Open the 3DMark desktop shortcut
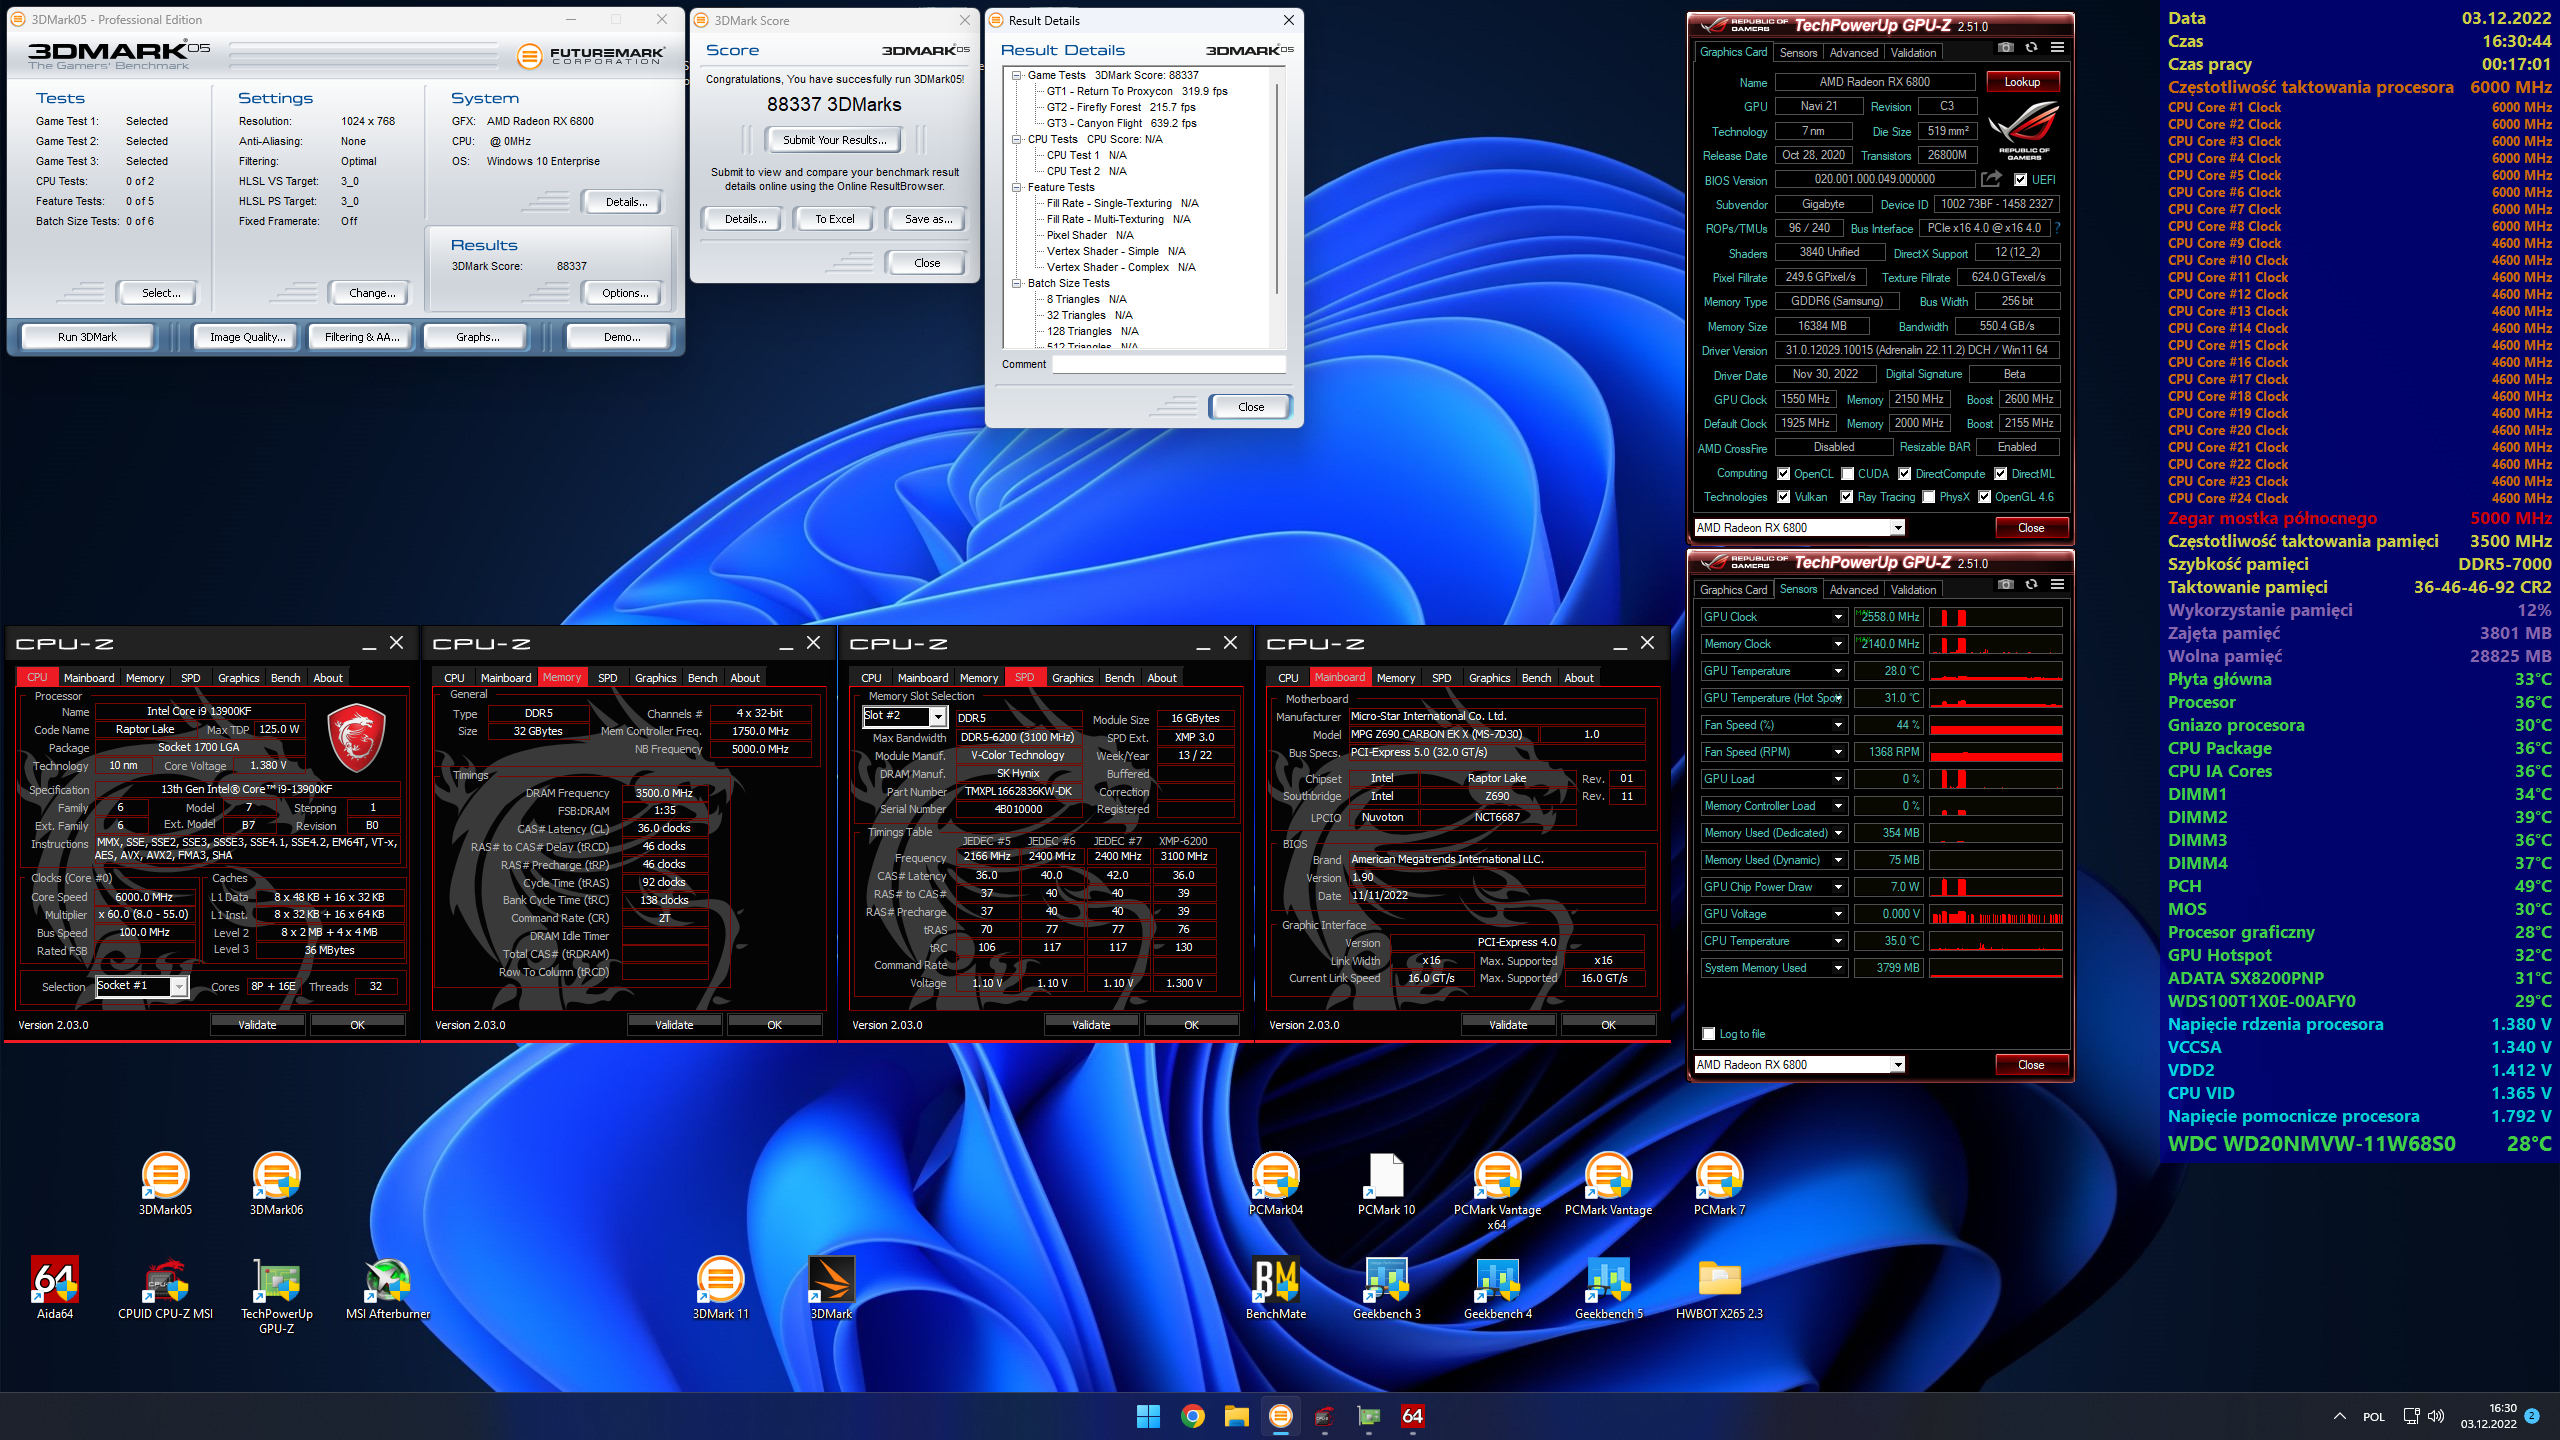2560x1440 pixels. [x=831, y=1288]
